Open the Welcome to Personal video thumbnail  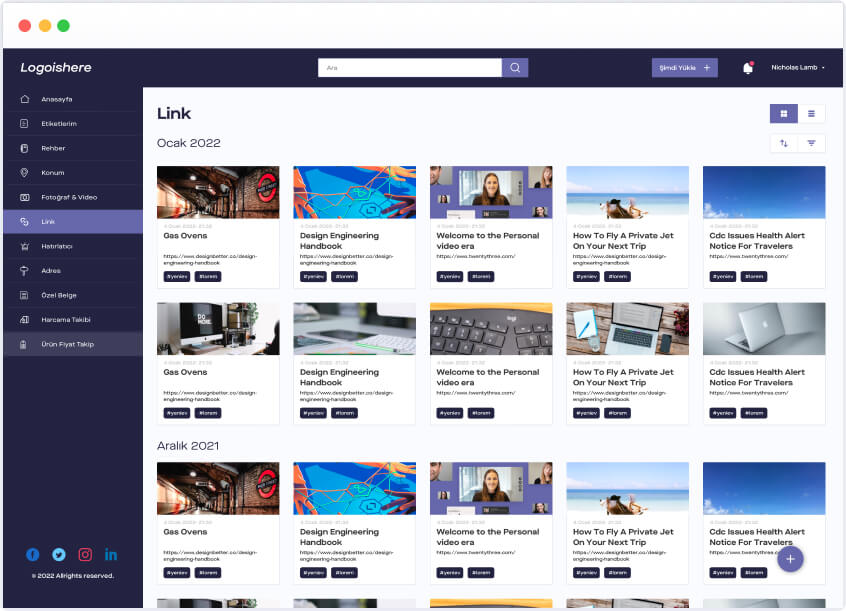491,192
